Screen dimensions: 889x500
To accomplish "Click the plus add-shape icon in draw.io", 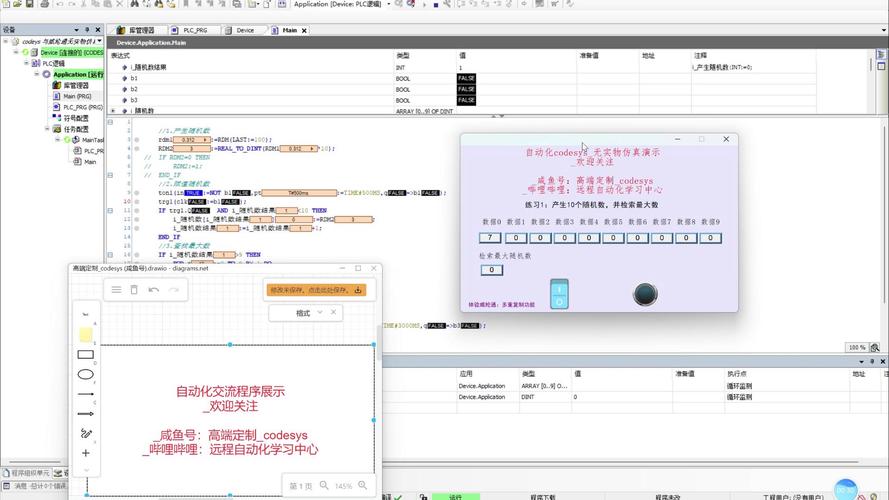I will (x=86, y=453).
